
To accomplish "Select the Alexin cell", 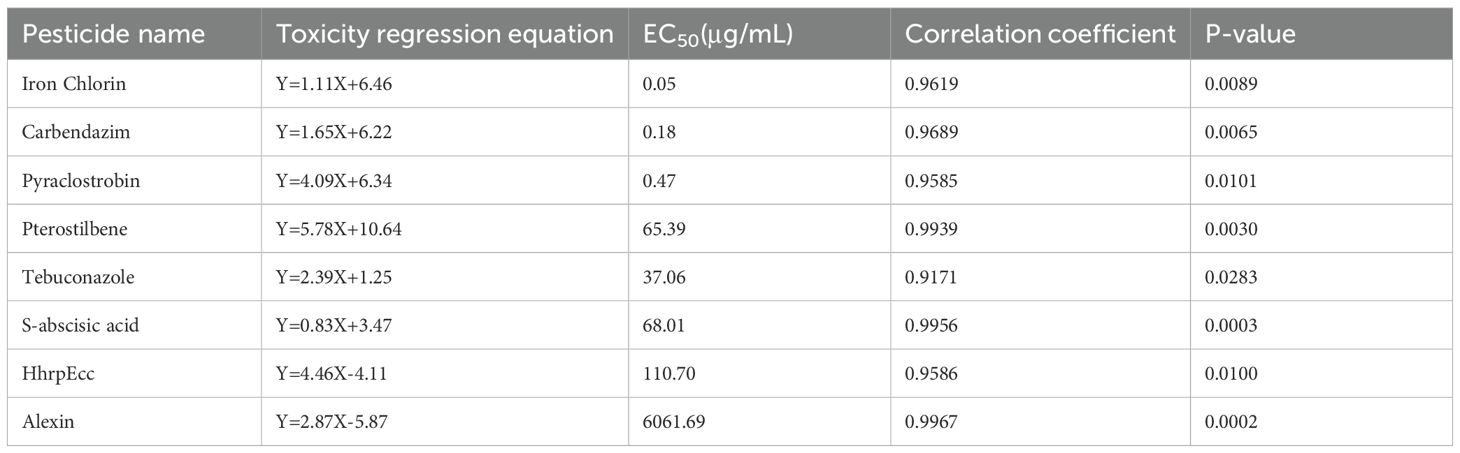I will pyautogui.click(x=48, y=422).
